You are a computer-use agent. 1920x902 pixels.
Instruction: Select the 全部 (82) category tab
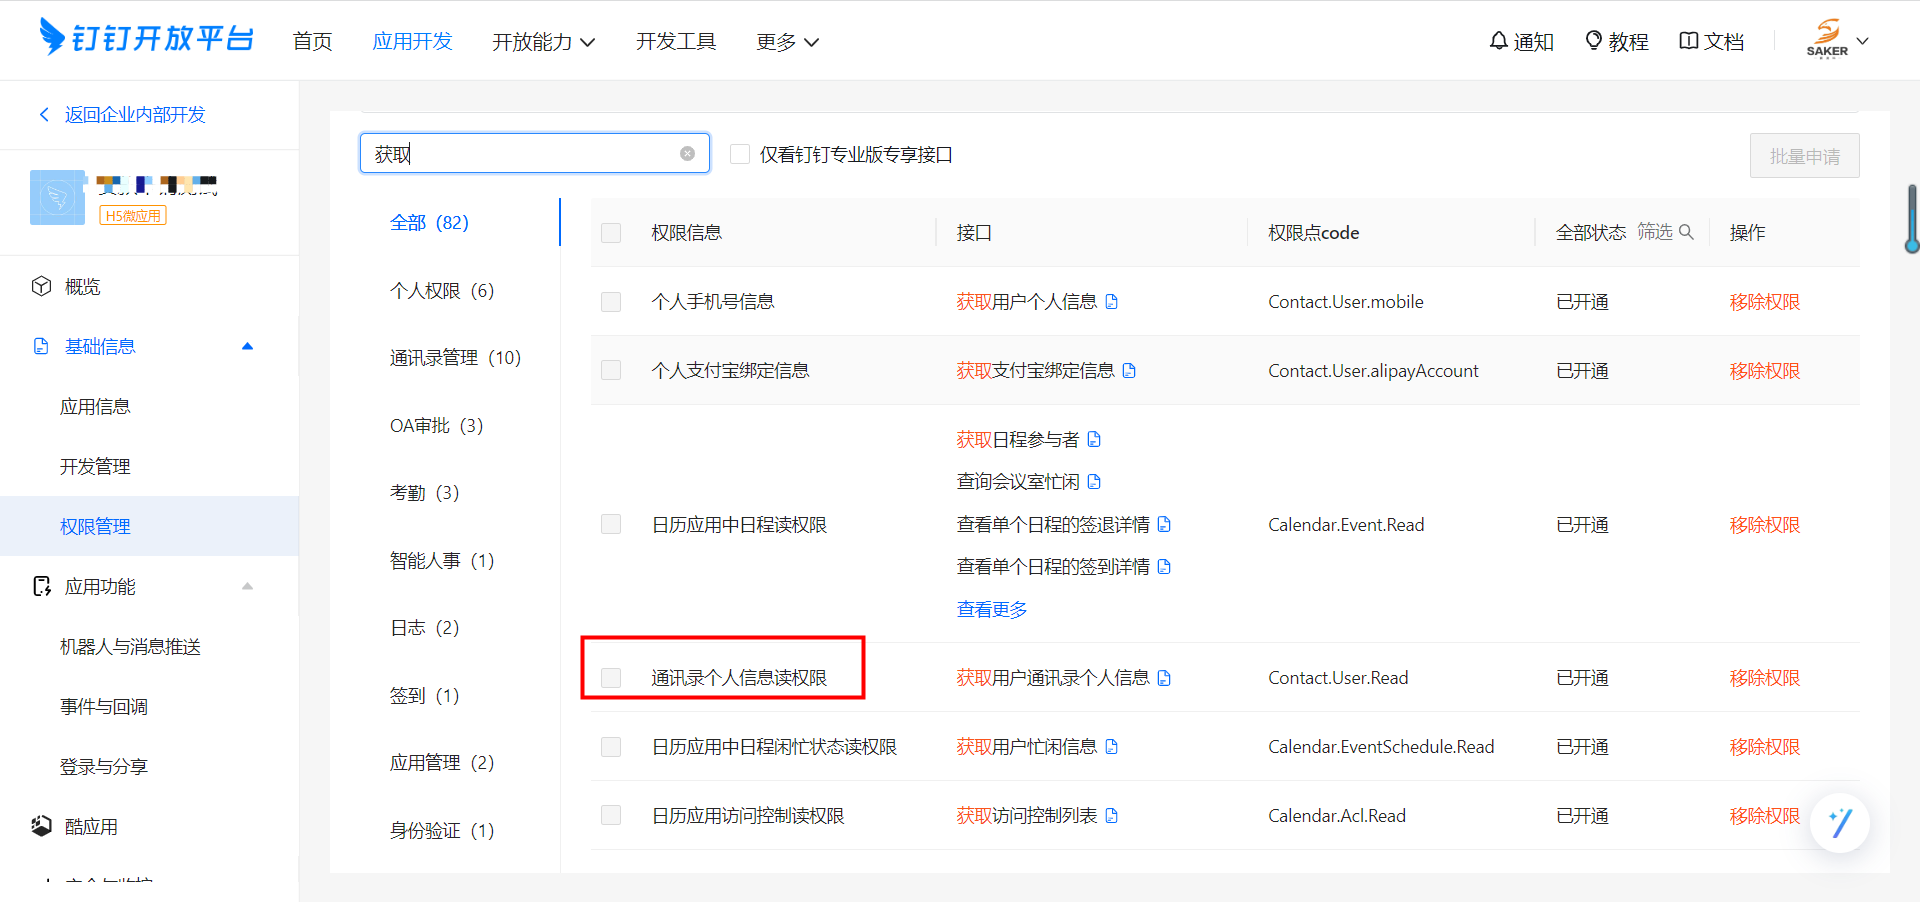pyautogui.click(x=429, y=222)
